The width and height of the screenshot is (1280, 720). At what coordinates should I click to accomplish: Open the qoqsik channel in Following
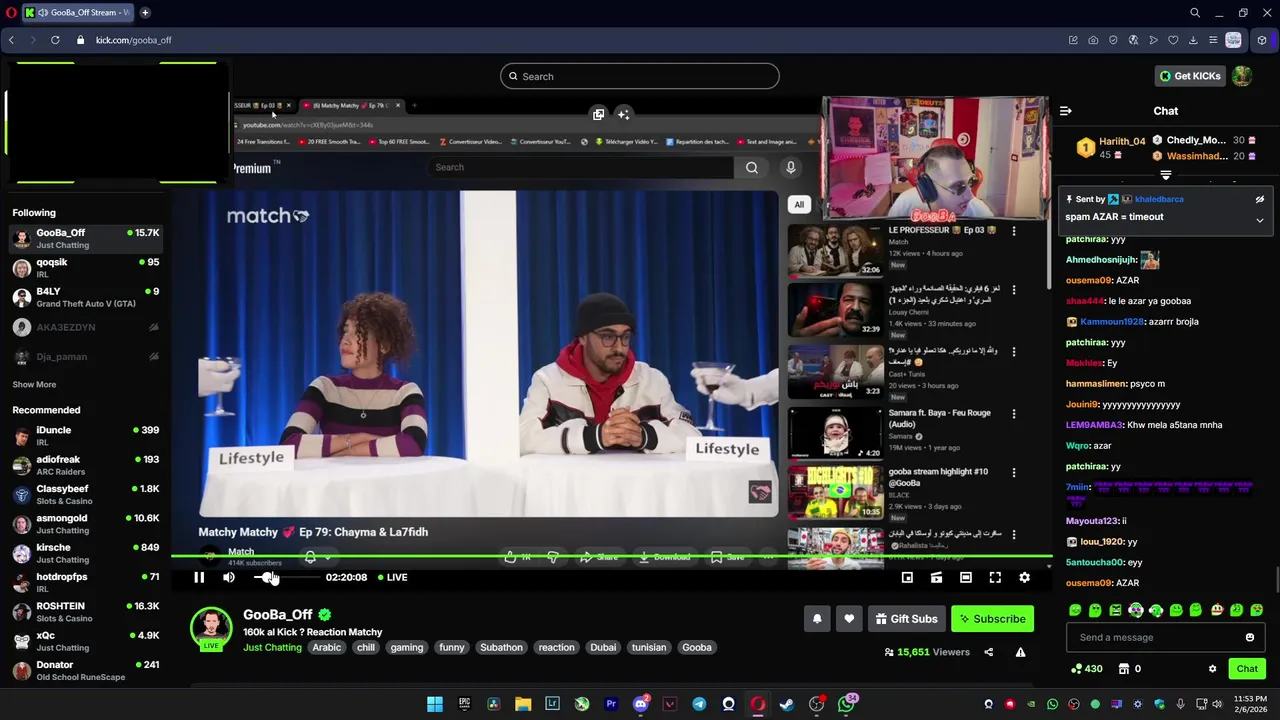85,268
